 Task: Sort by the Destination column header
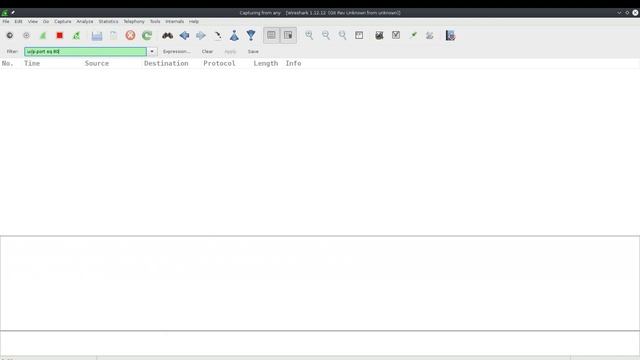click(166, 63)
